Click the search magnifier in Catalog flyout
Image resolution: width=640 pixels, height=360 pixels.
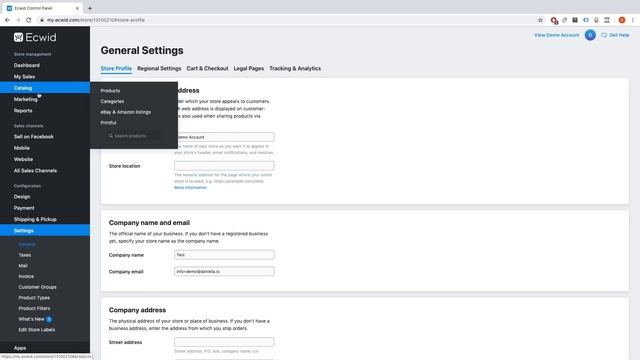(111, 136)
